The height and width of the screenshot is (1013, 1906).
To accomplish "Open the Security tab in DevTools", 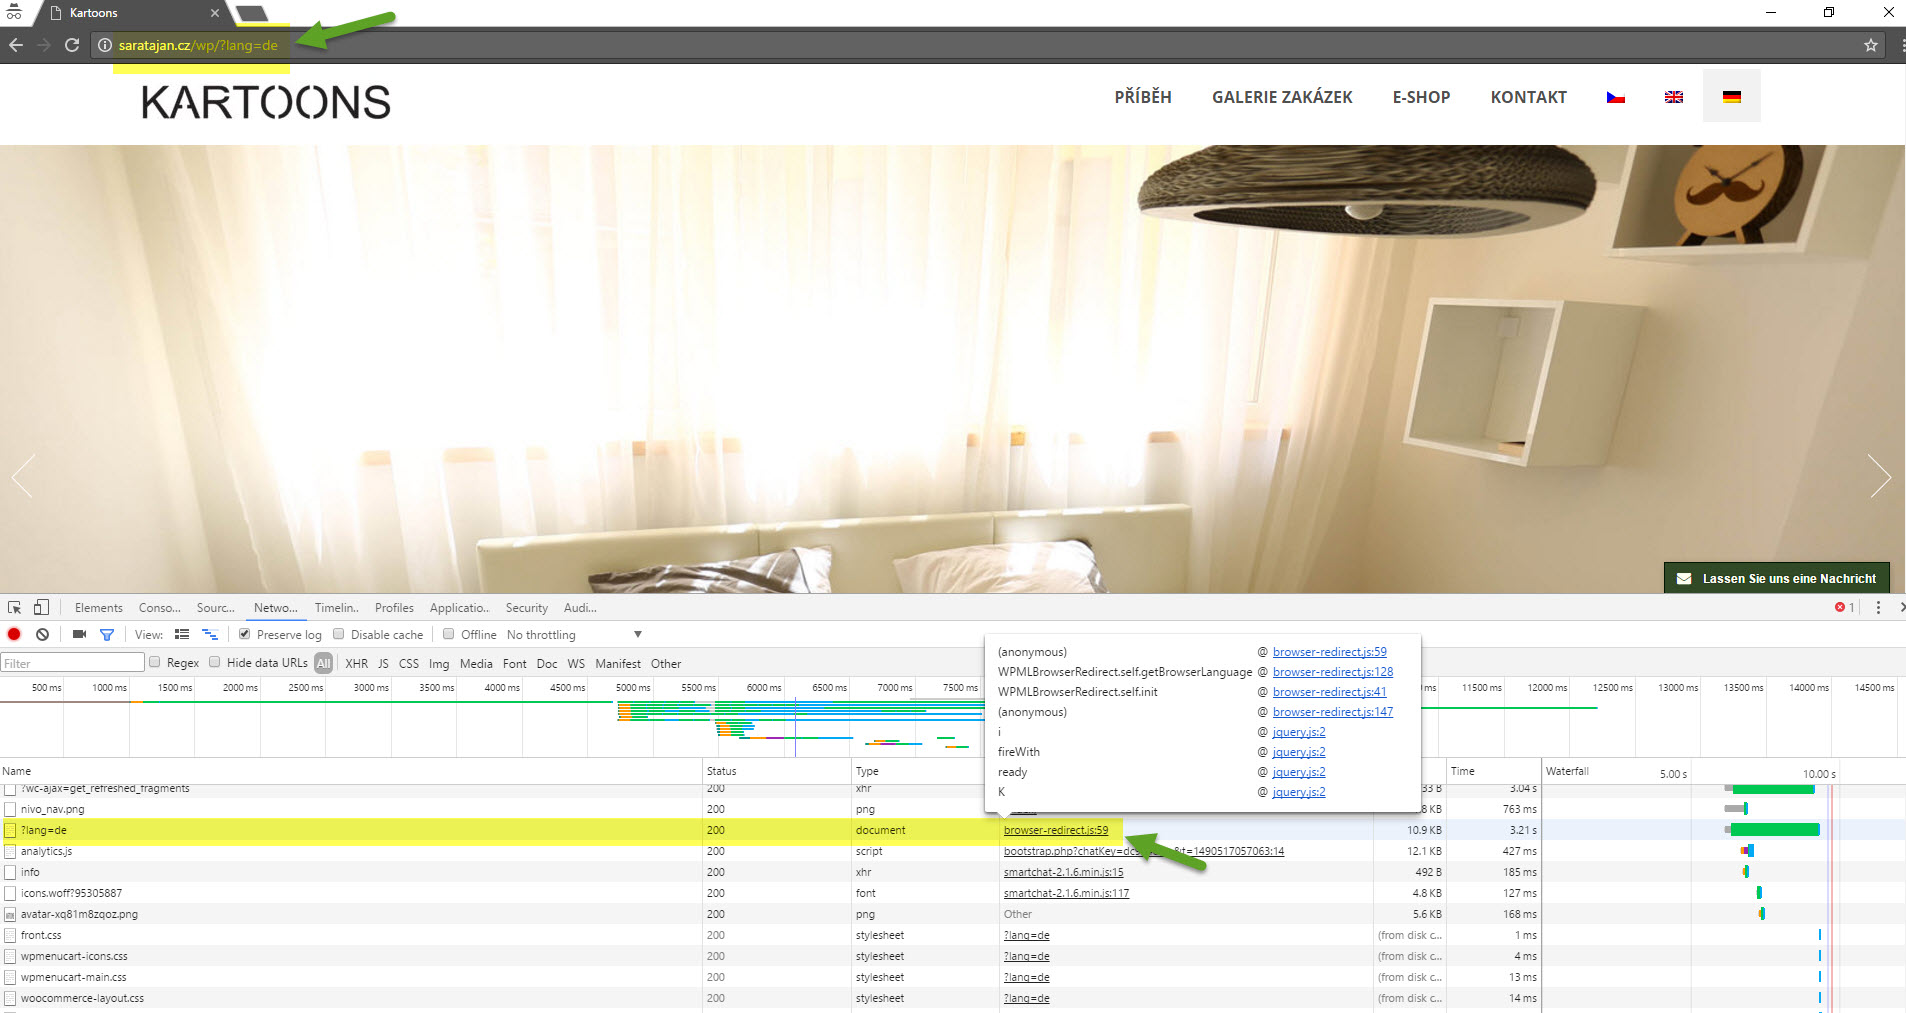I will [526, 607].
